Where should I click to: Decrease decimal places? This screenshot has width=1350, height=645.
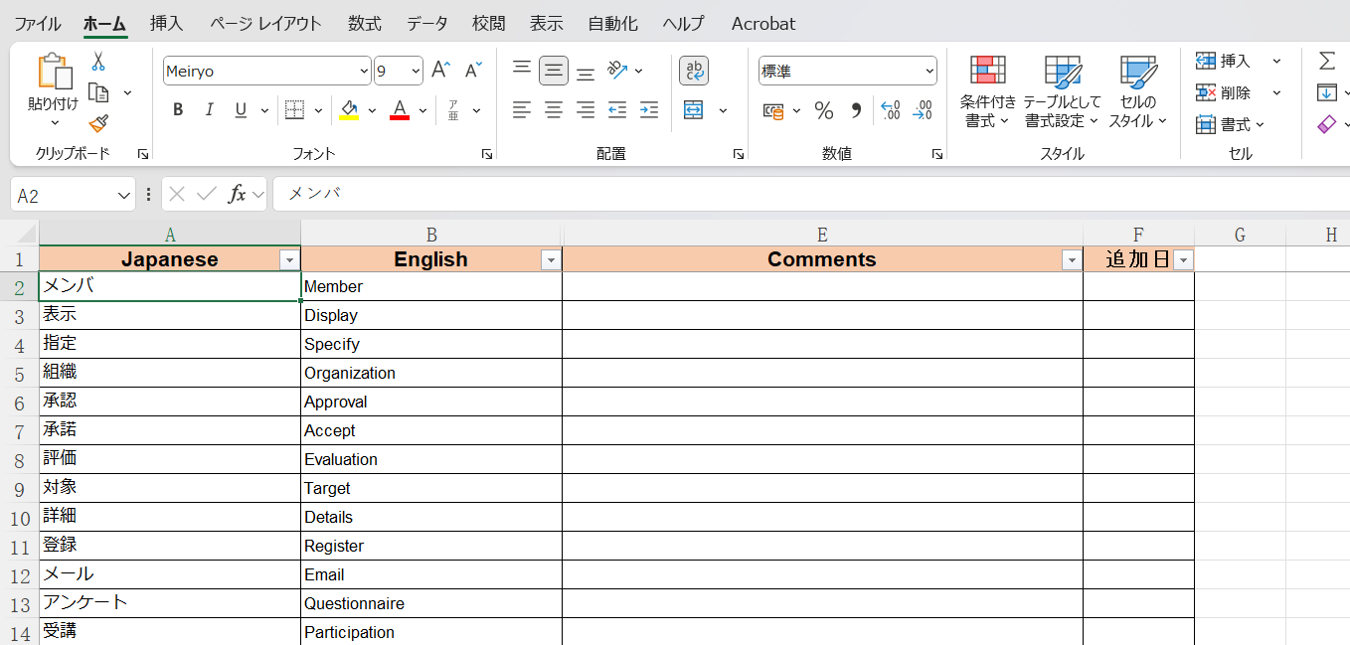[x=923, y=110]
